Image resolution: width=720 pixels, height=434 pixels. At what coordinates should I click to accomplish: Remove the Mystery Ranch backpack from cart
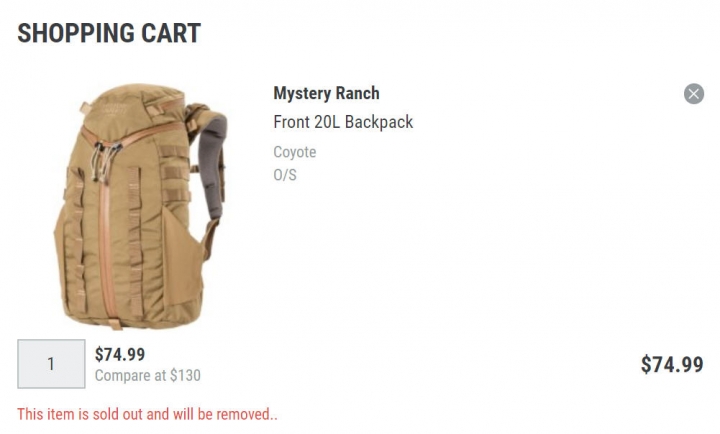[693, 94]
